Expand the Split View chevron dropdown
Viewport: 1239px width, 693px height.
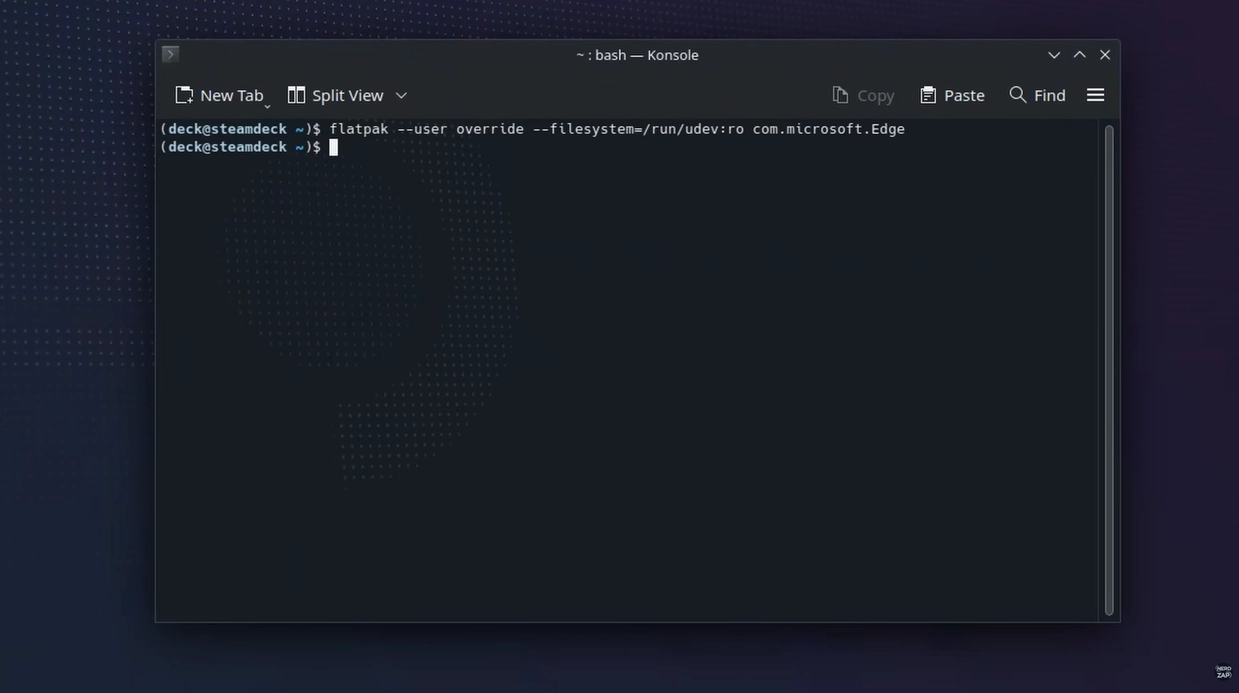pyautogui.click(x=401, y=96)
